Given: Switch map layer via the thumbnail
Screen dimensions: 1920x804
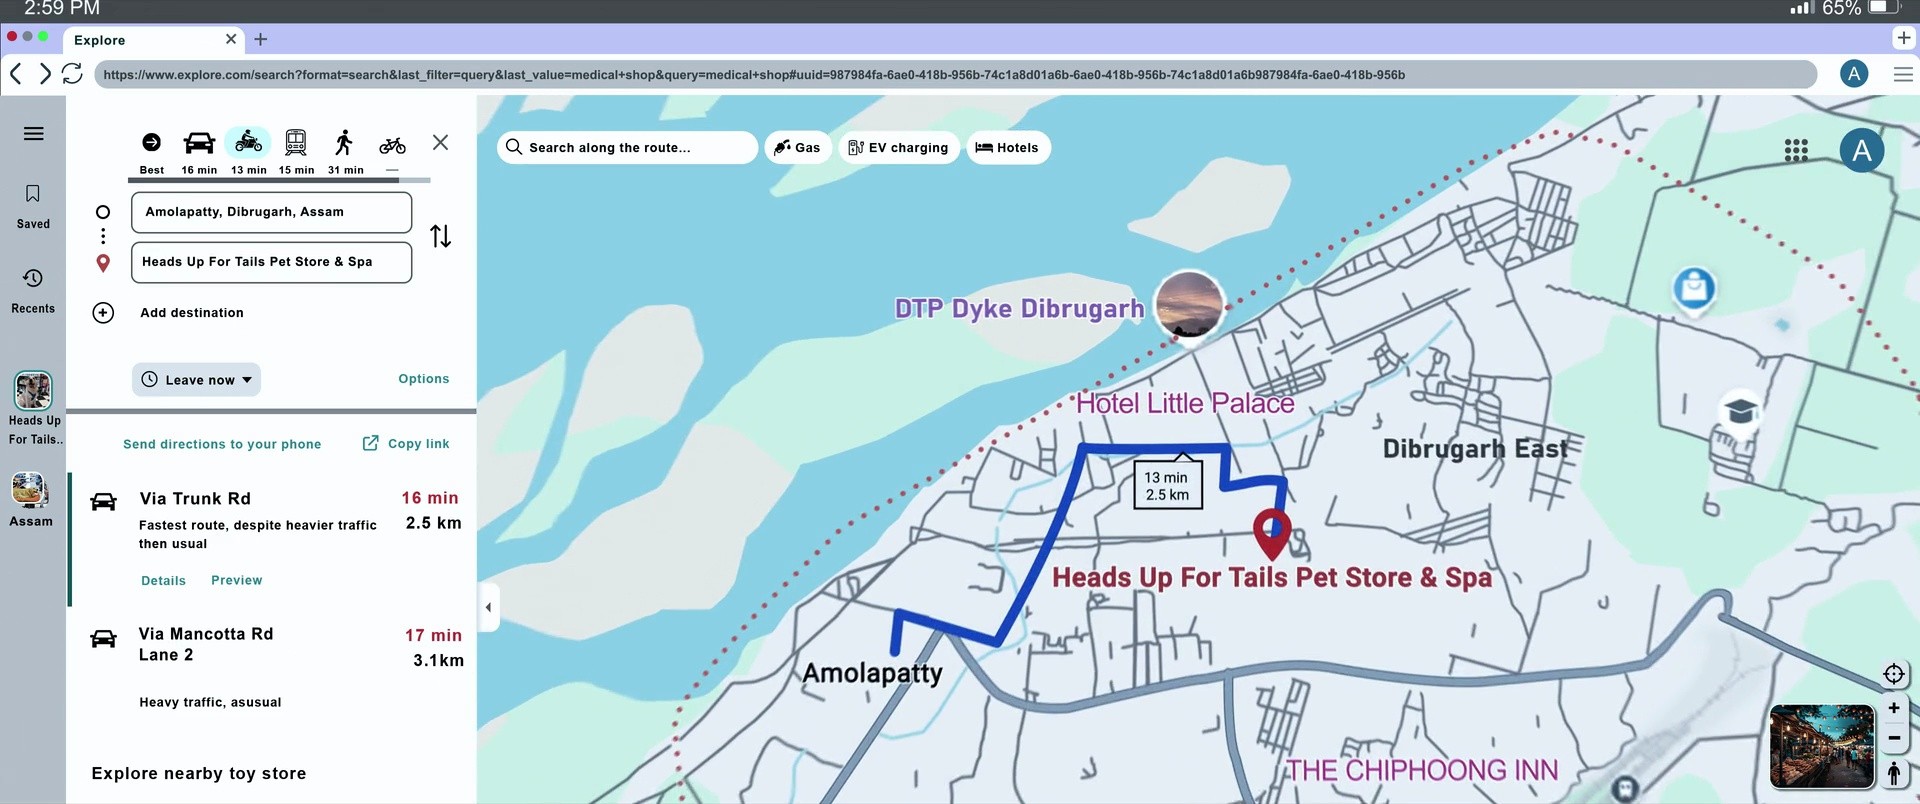Looking at the screenshot, I should [x=1822, y=747].
